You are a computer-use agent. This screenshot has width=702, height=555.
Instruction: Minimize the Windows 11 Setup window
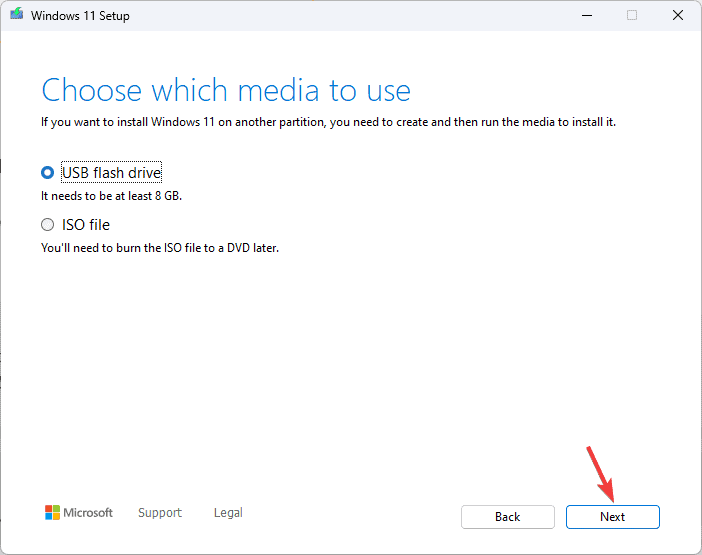(586, 15)
